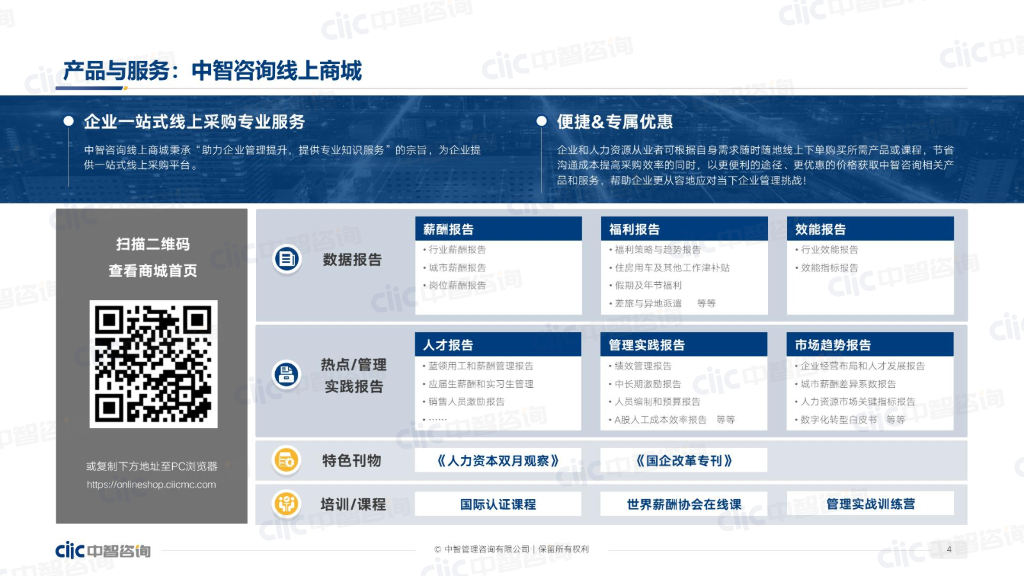Click 管理实战训练营 box
The image size is (1024, 576).
[x=870, y=504]
